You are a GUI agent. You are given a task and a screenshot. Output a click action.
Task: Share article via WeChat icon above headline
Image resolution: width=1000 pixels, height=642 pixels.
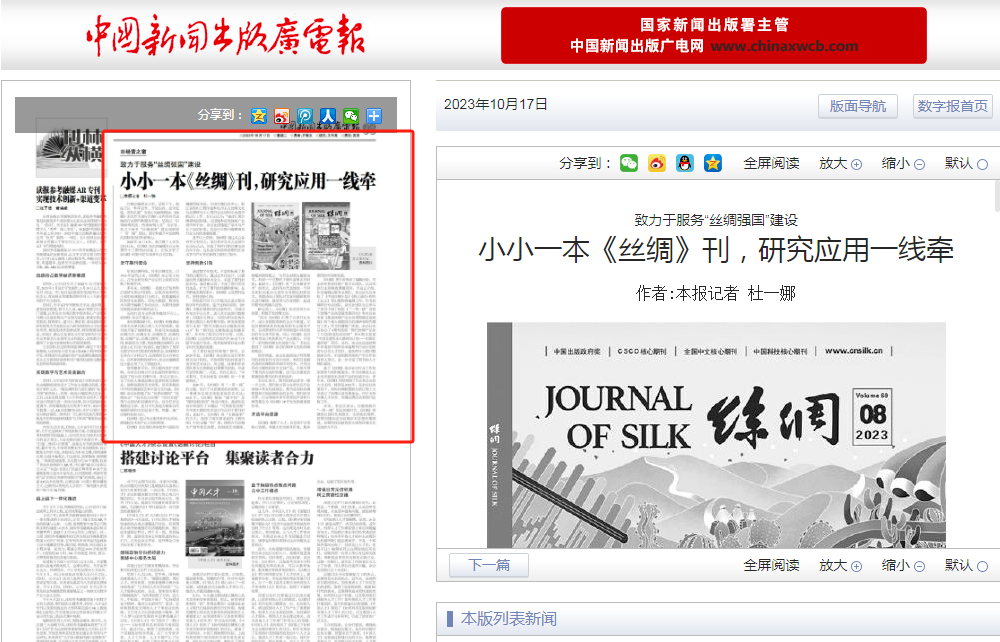pos(628,163)
